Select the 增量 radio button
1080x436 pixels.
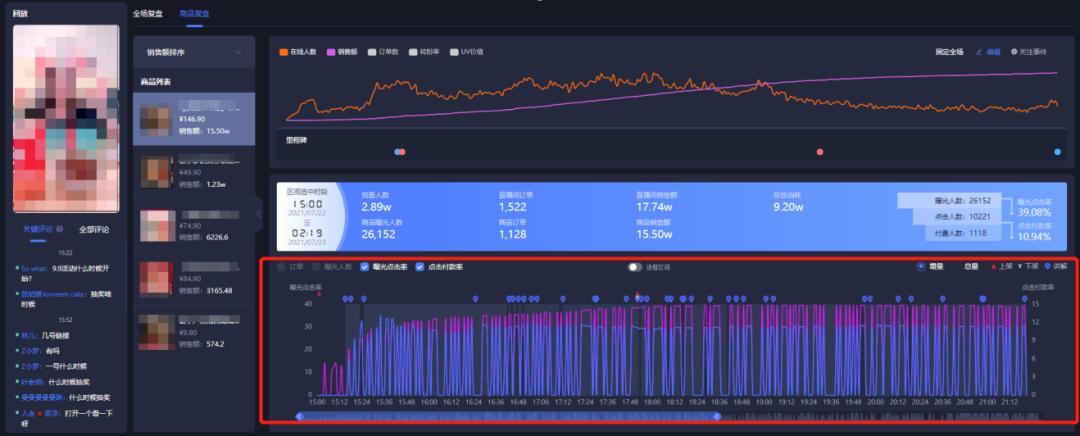click(x=921, y=266)
